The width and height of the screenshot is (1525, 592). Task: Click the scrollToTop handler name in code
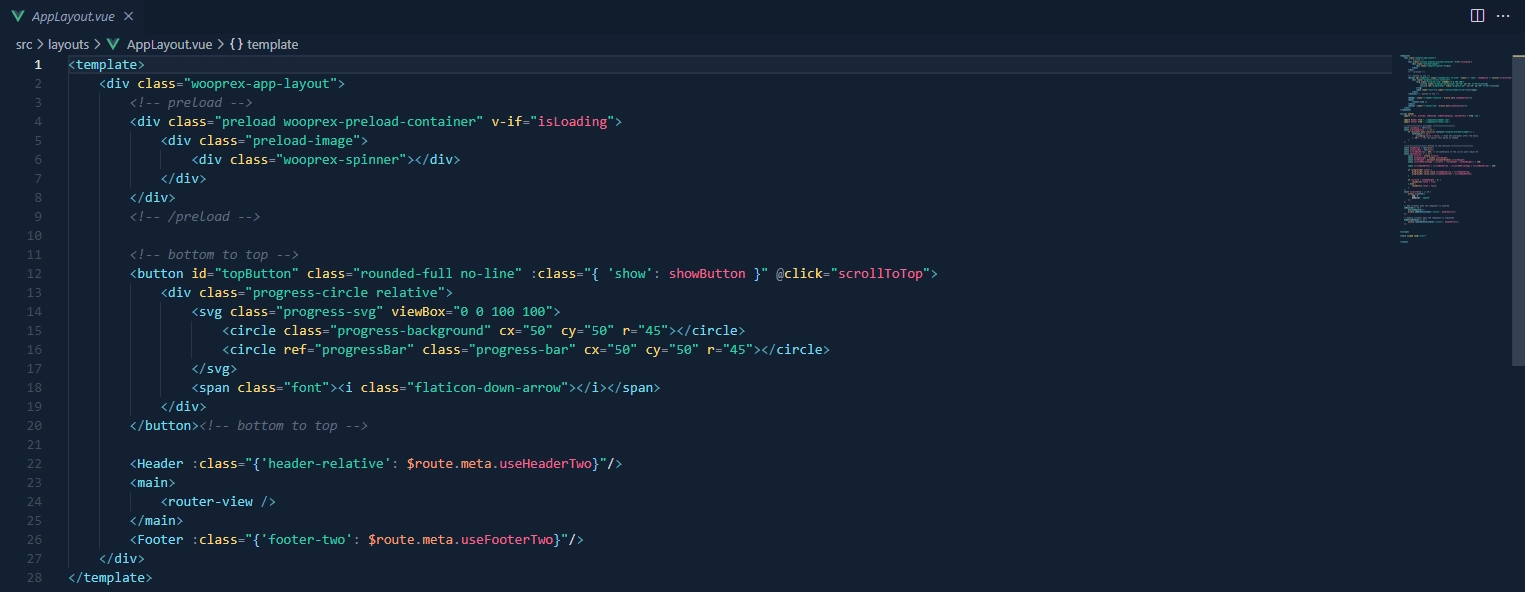pyautogui.click(x=880, y=273)
